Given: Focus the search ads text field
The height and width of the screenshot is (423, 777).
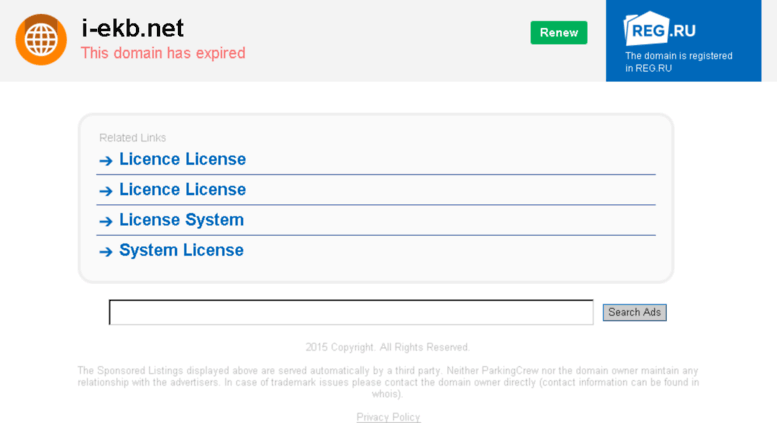Looking at the screenshot, I should pos(351,312).
